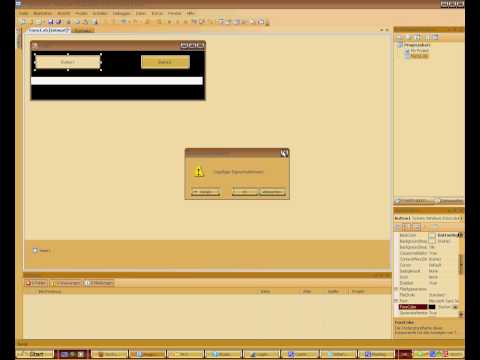Open the Ansicht menu
This screenshot has width=480, height=360.
pos(64,13)
